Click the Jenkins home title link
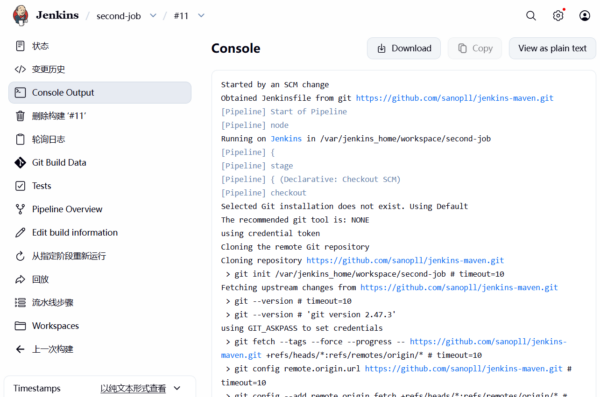600x397 pixels. (57, 15)
